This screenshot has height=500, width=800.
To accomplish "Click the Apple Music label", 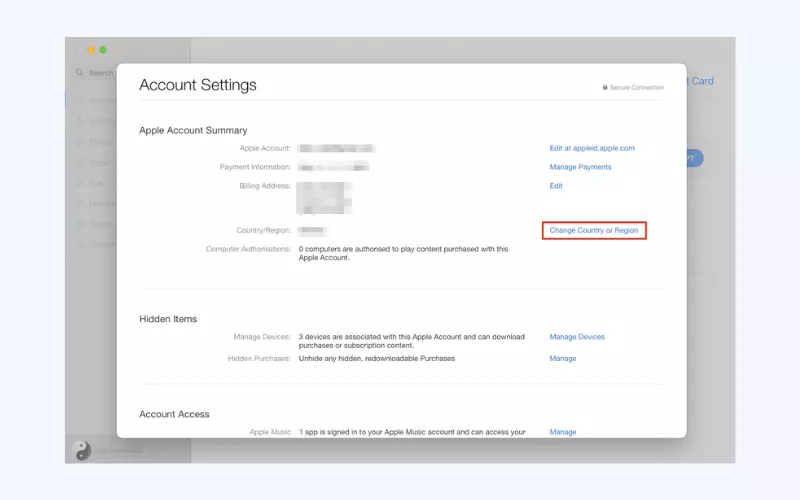I will [270, 432].
